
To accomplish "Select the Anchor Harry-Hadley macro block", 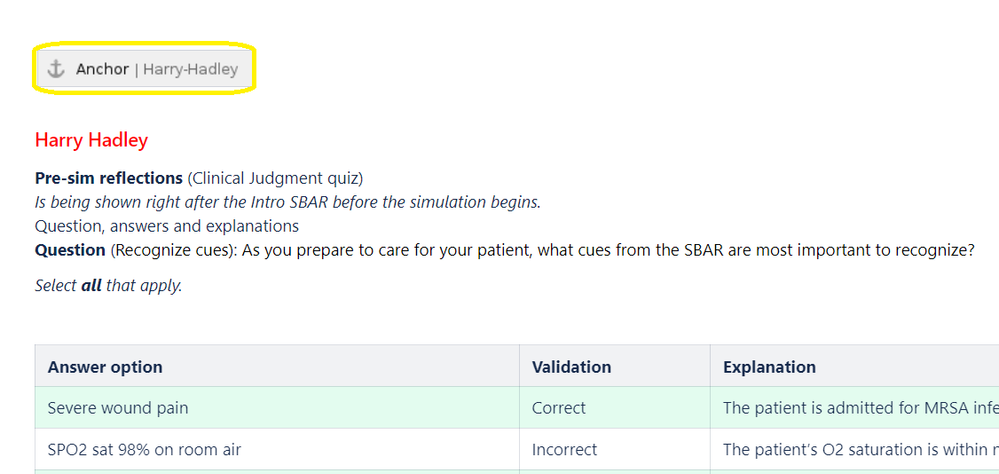I will coord(143,69).
